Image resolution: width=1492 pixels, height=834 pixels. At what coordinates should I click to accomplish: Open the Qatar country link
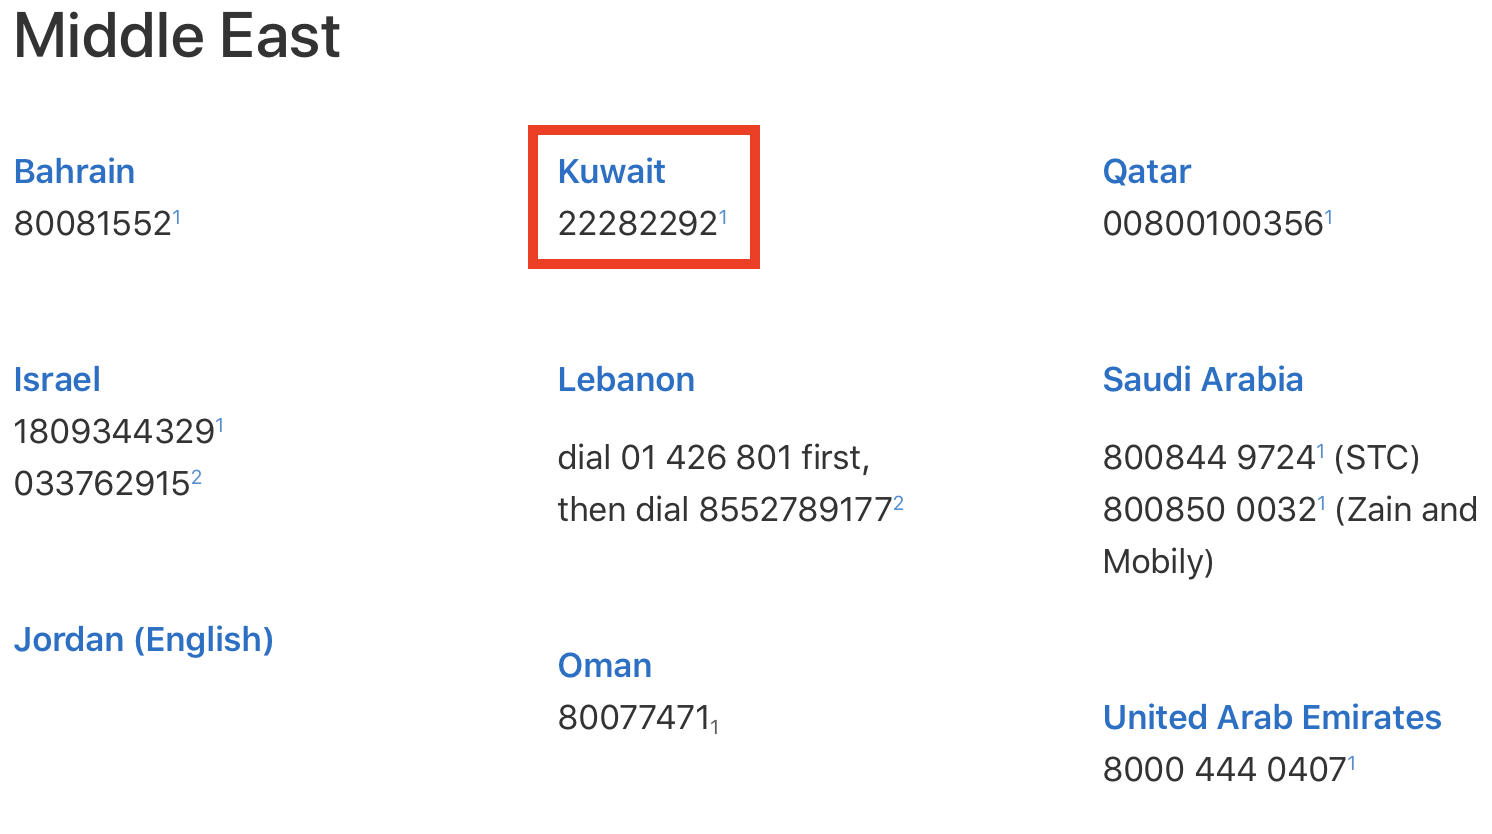(1146, 172)
